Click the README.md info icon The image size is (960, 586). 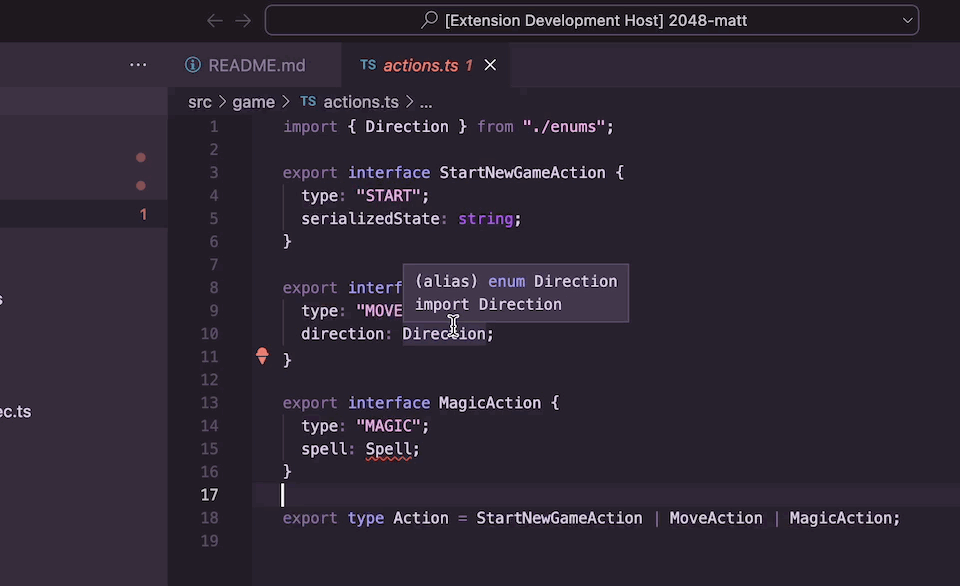[x=193, y=65]
